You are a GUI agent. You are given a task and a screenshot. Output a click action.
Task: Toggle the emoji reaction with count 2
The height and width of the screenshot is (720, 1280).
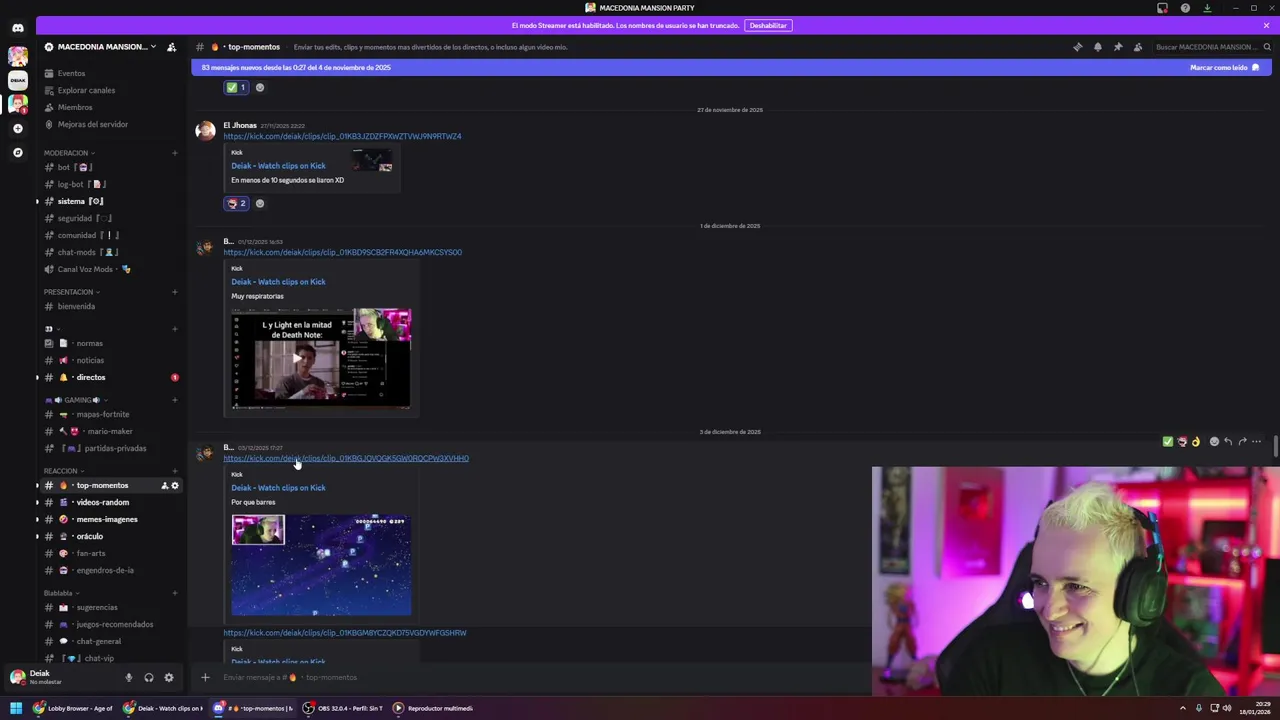236,203
